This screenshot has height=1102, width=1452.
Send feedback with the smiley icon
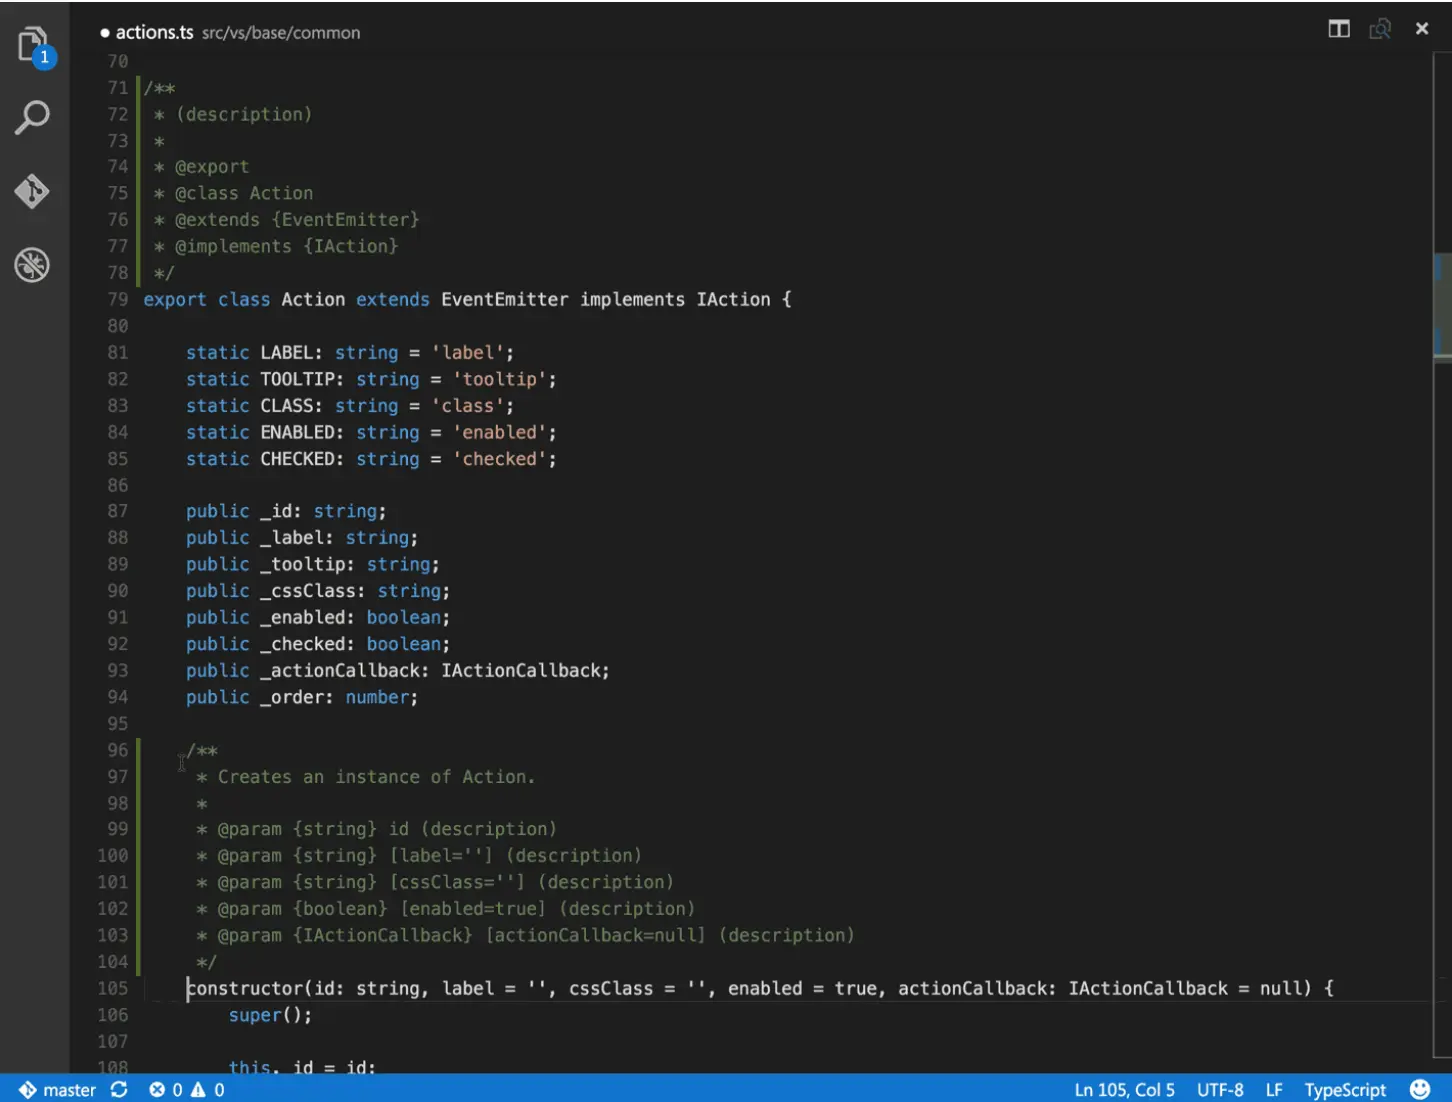tap(1420, 1089)
